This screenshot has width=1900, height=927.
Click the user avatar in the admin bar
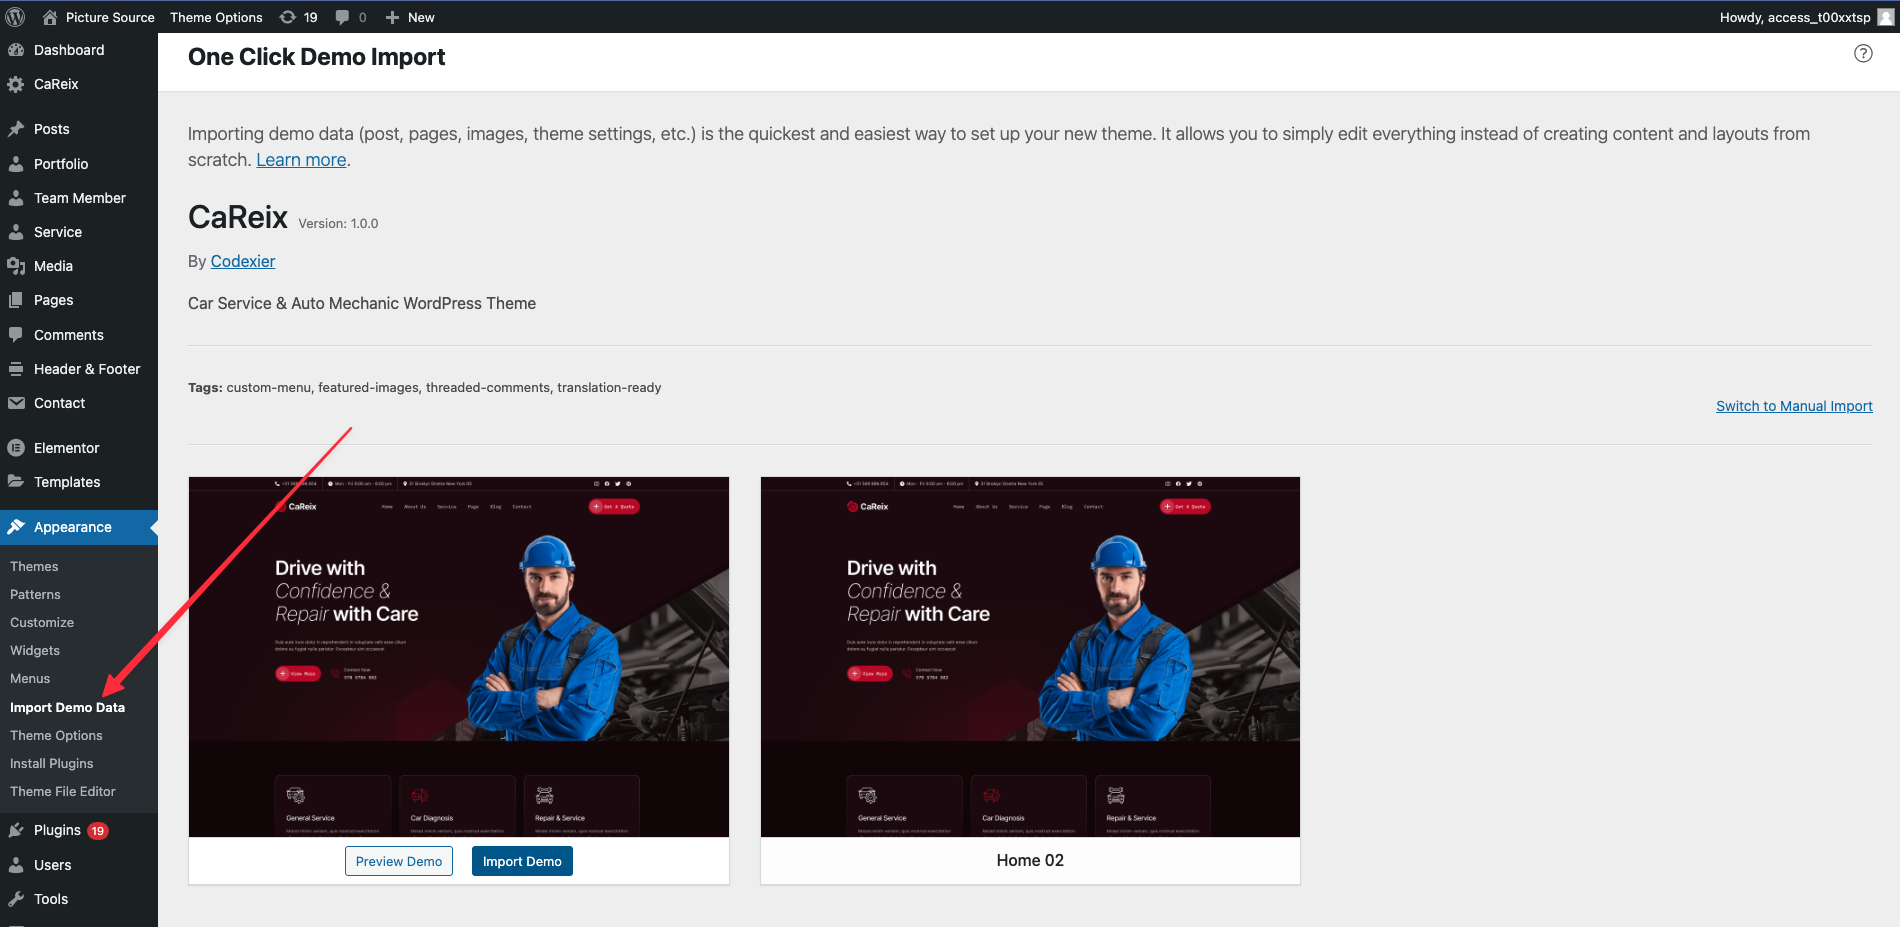click(x=1885, y=17)
